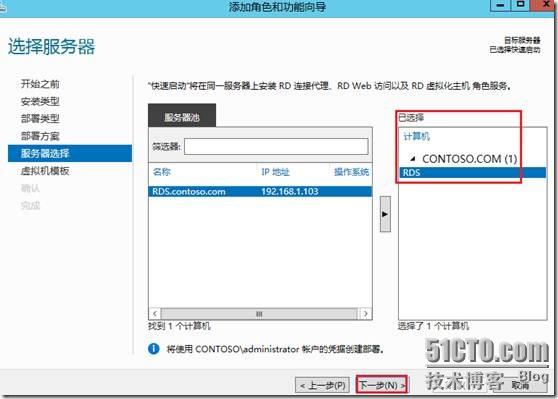
Task: Maximize the wizard window
Action: point(520,5)
